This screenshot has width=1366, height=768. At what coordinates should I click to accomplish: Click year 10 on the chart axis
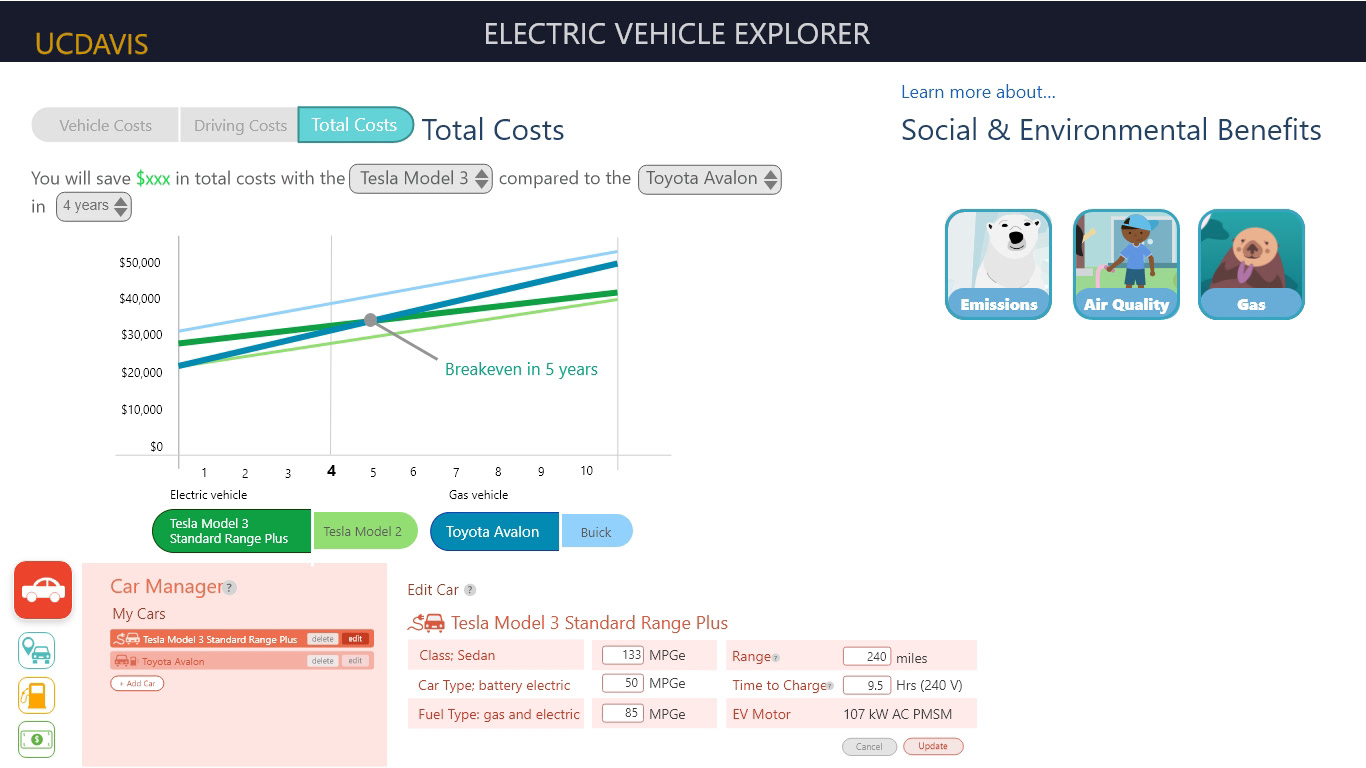pyautogui.click(x=586, y=471)
